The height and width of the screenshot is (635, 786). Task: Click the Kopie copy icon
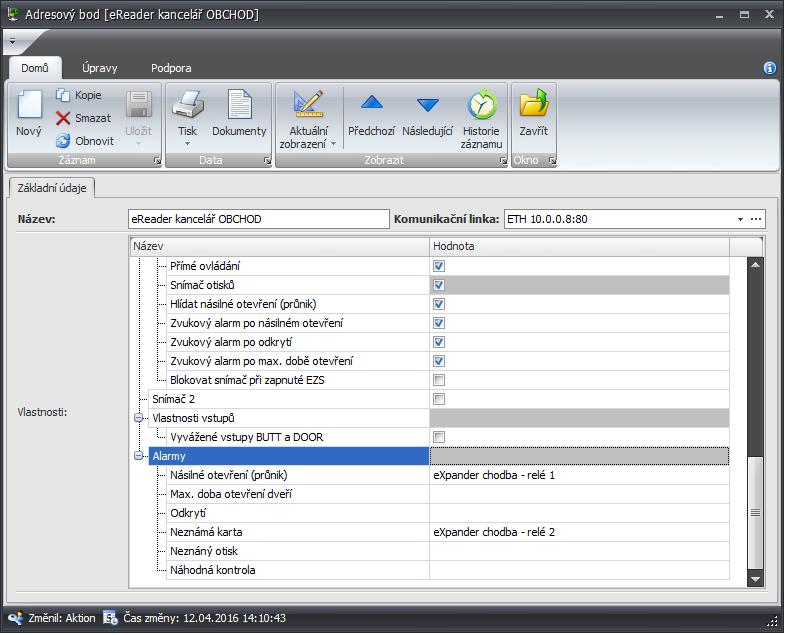coord(63,95)
